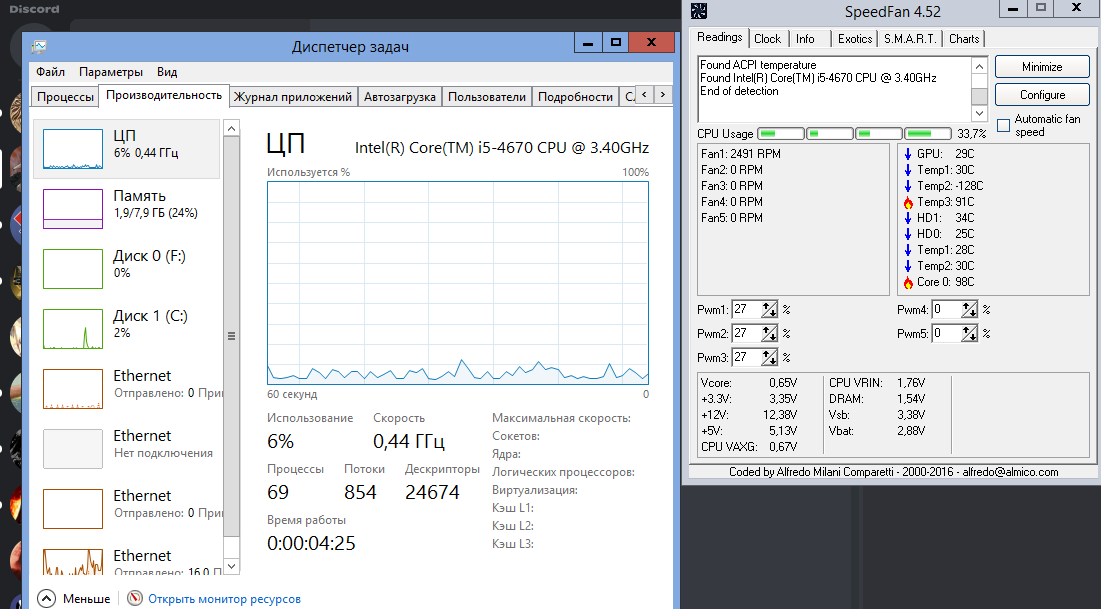Image resolution: width=1101 pixels, height=609 pixels.
Task: Click the Pwm1 value input field
Action: click(746, 309)
